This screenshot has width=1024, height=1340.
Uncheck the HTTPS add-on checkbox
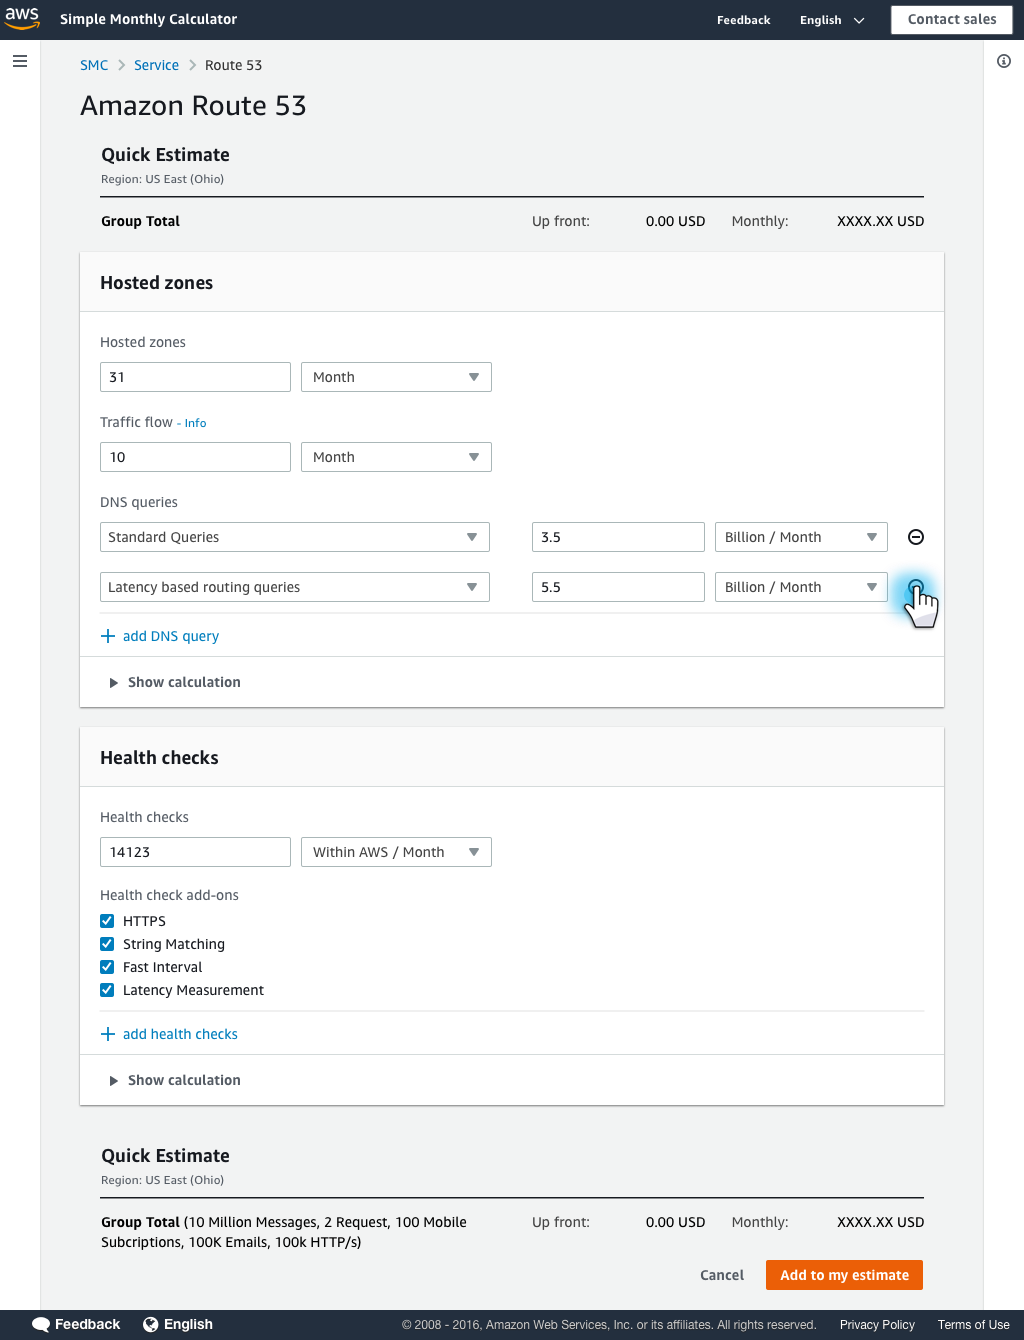[x=107, y=921]
